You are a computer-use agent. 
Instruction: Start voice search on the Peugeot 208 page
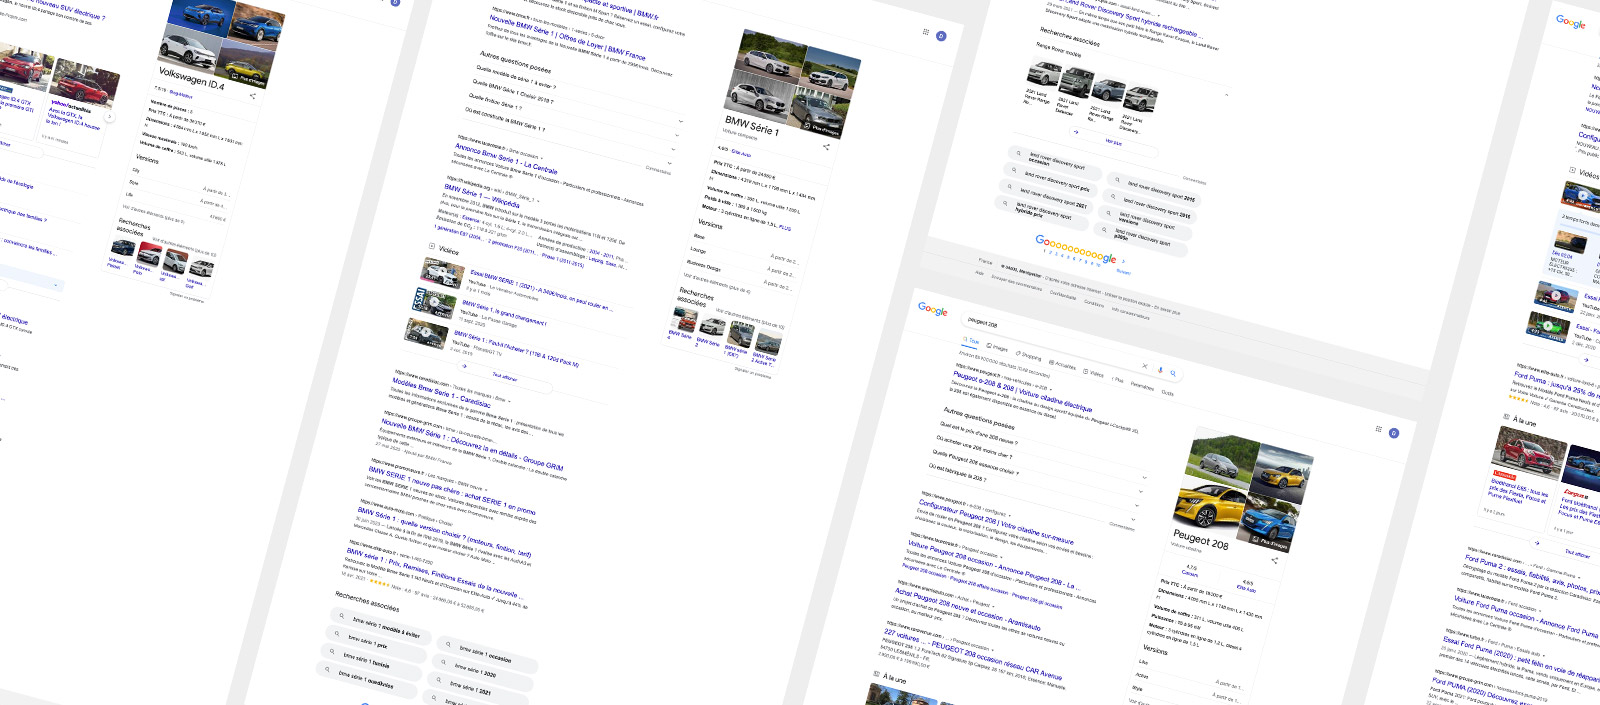click(1160, 369)
